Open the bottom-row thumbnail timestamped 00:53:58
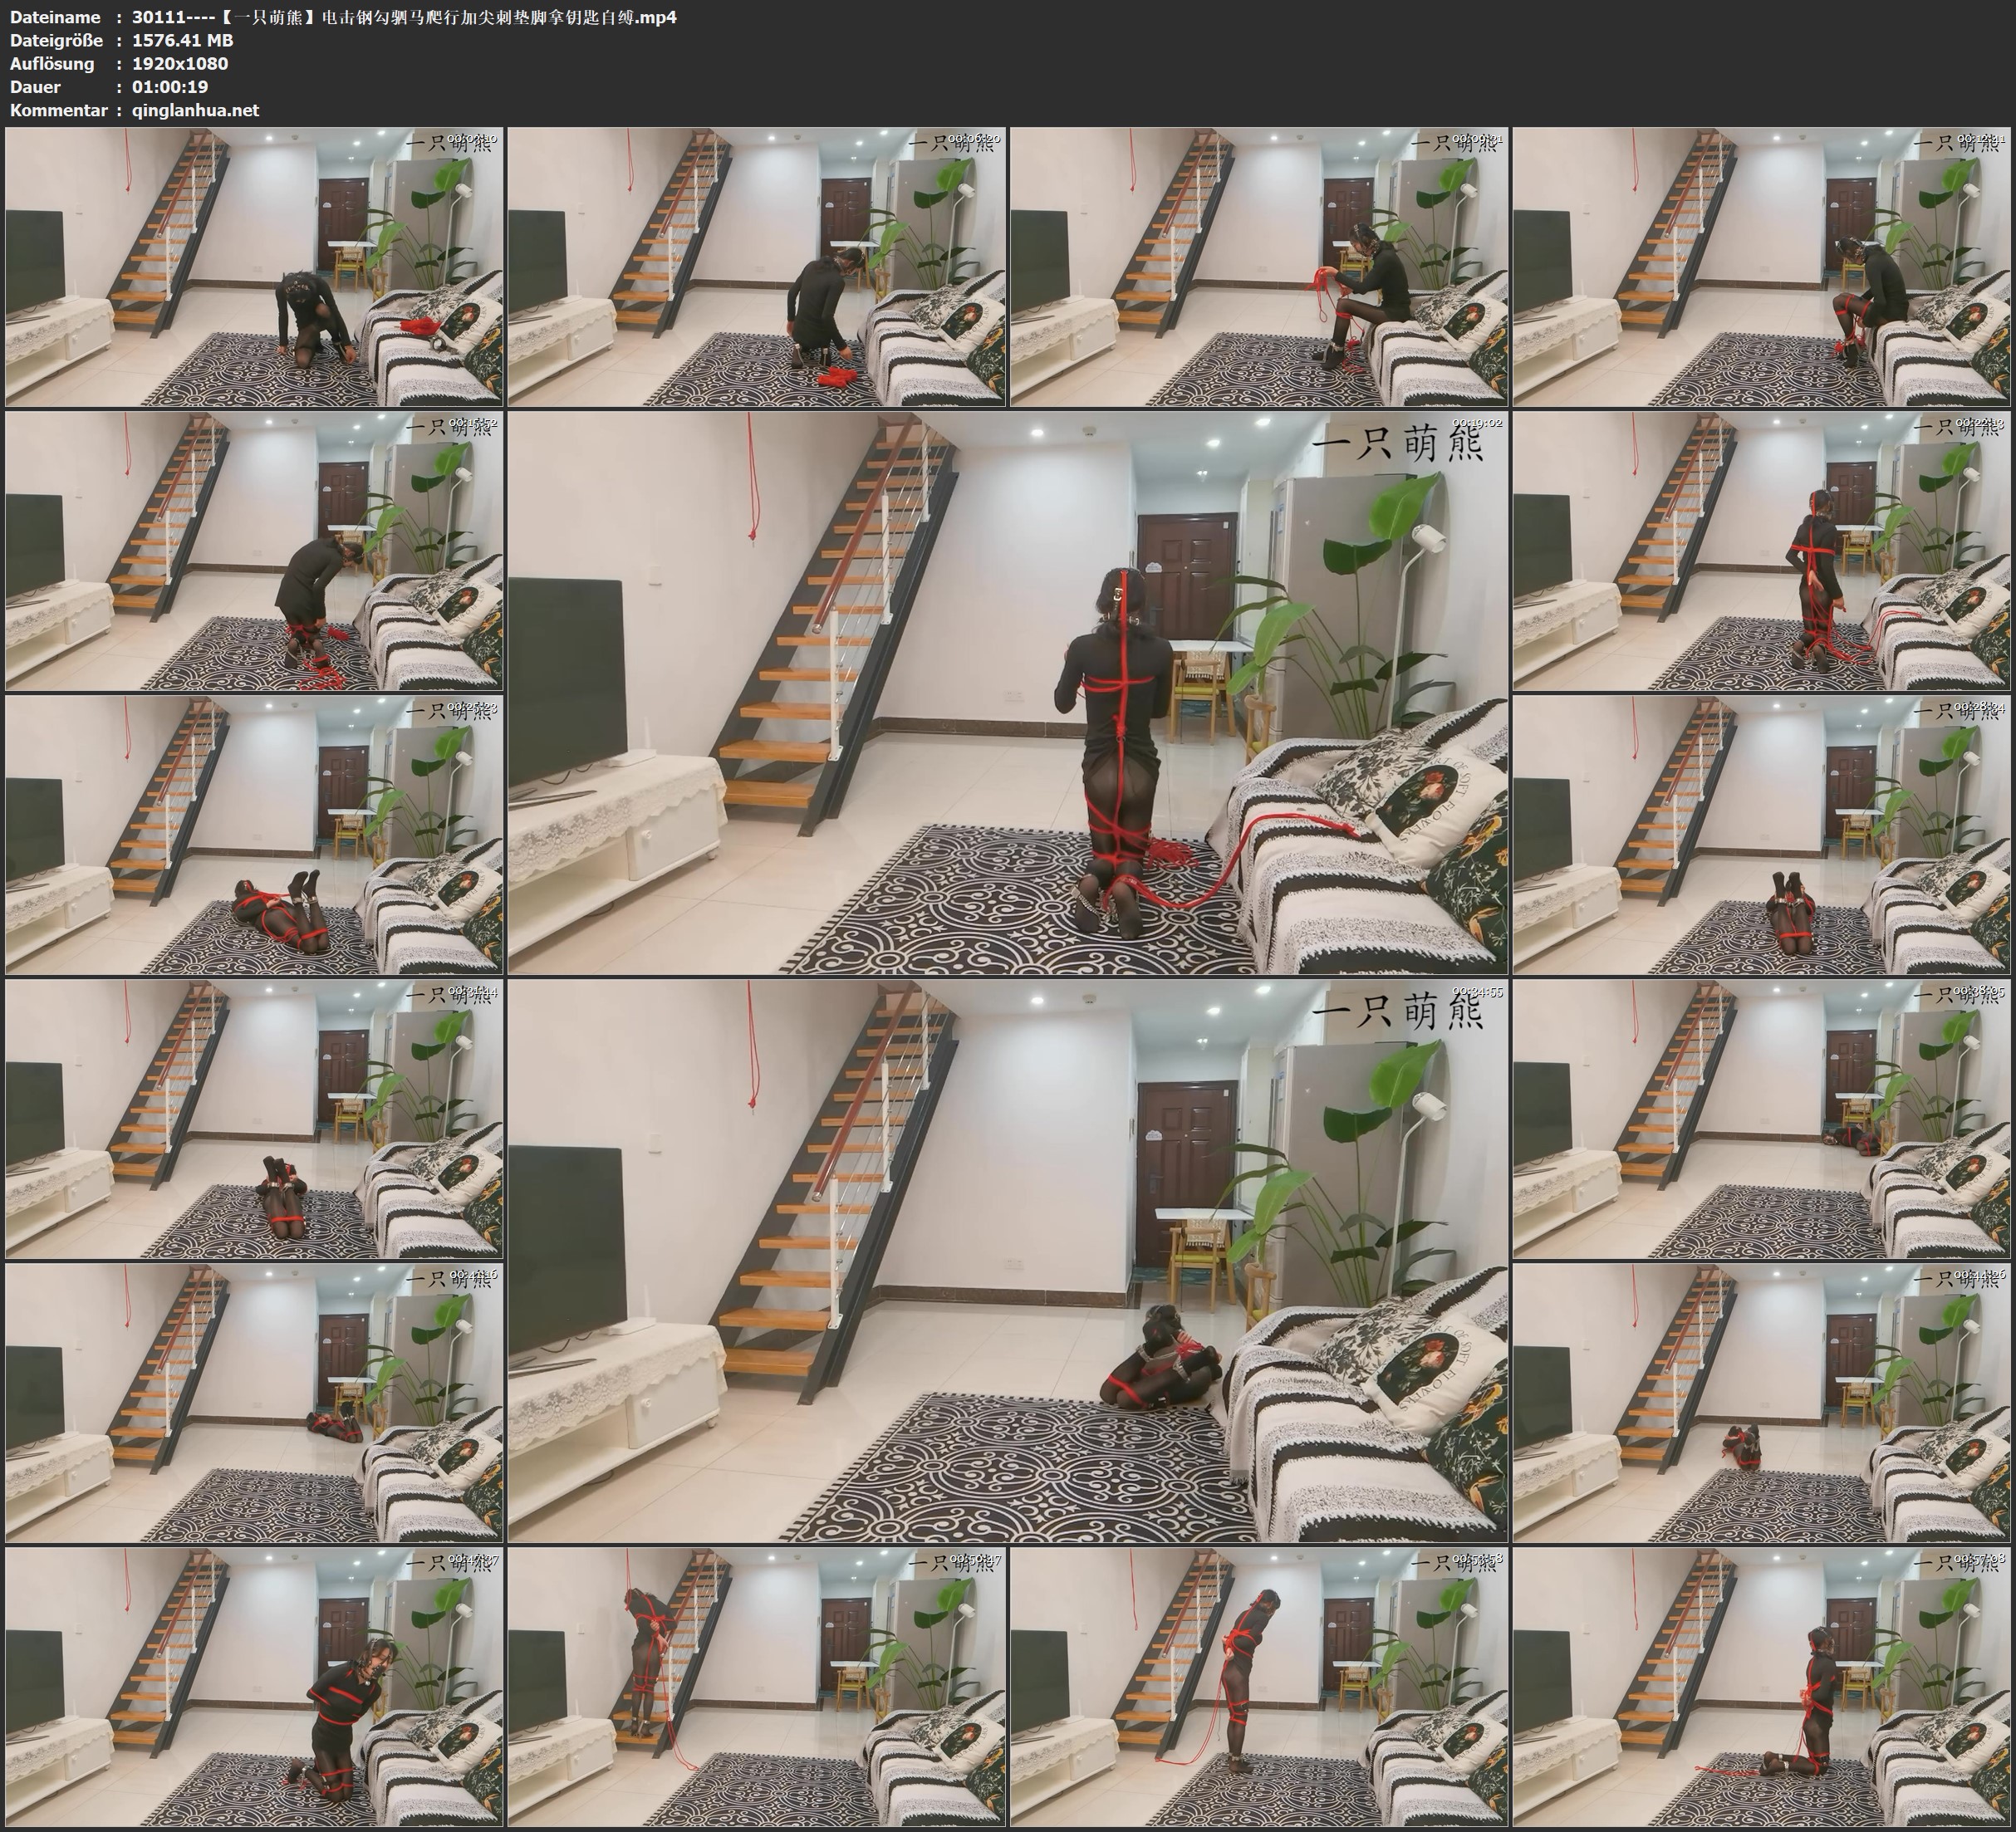2016x1832 pixels. [1259, 1686]
